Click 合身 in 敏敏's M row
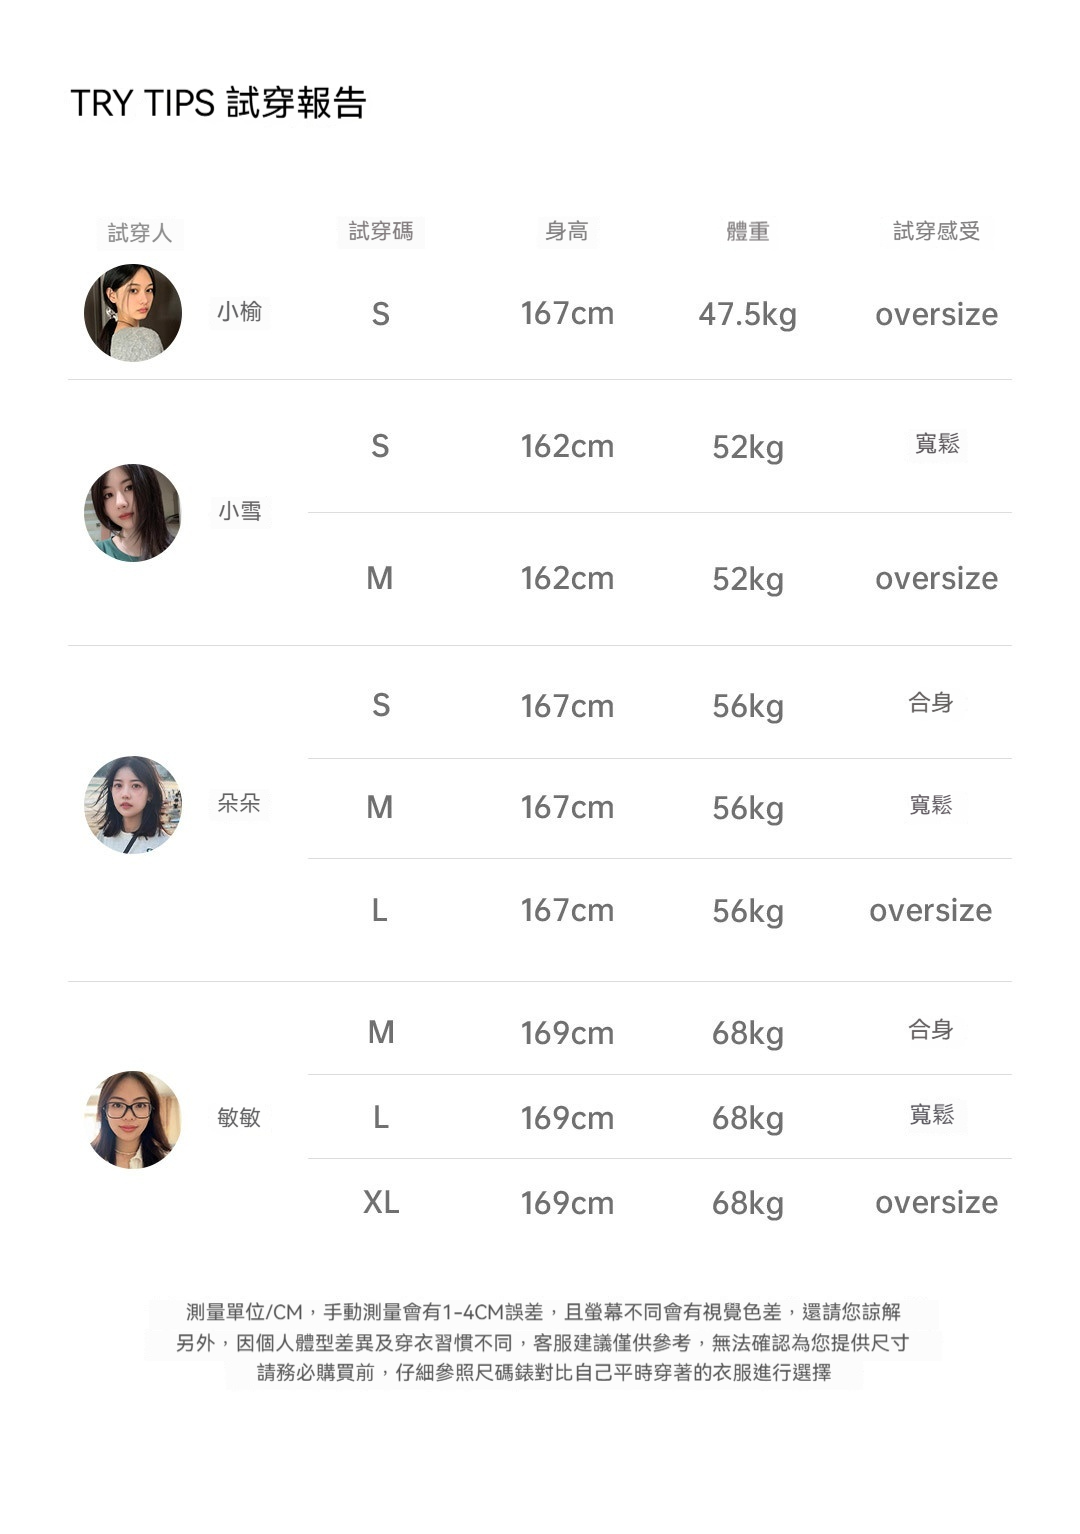The height and width of the screenshot is (1534, 1080). pyautogui.click(x=930, y=1030)
